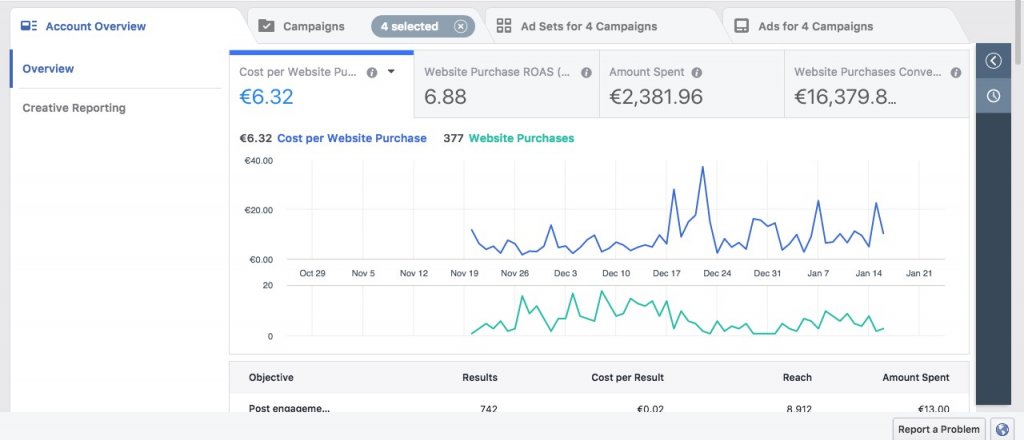Click the Campaigns tab folder icon
Image resolution: width=1024 pixels, height=440 pixels.
click(x=266, y=26)
